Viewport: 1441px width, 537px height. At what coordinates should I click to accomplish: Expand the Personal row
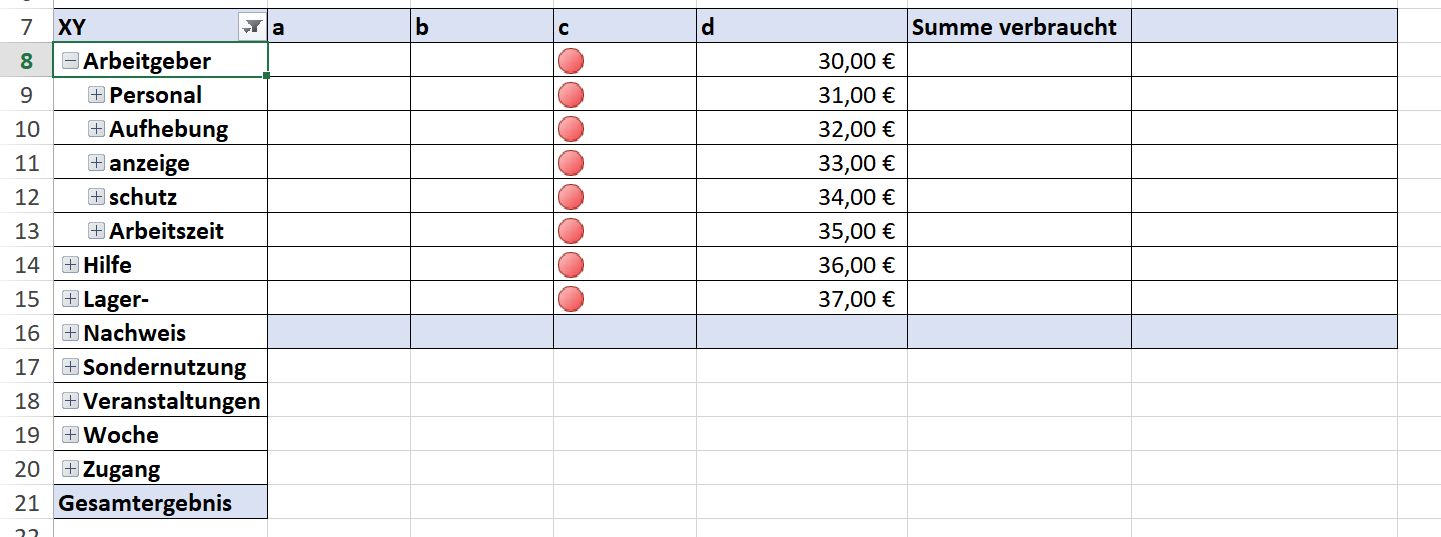point(96,95)
